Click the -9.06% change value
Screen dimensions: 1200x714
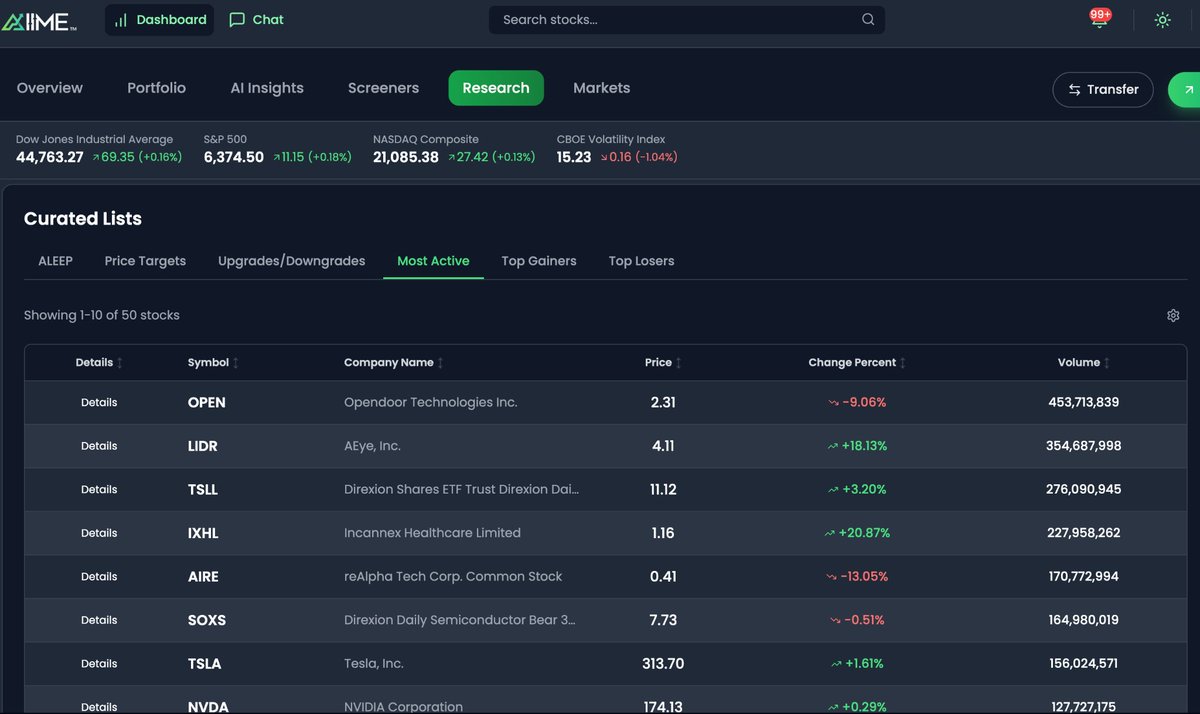(x=864, y=403)
